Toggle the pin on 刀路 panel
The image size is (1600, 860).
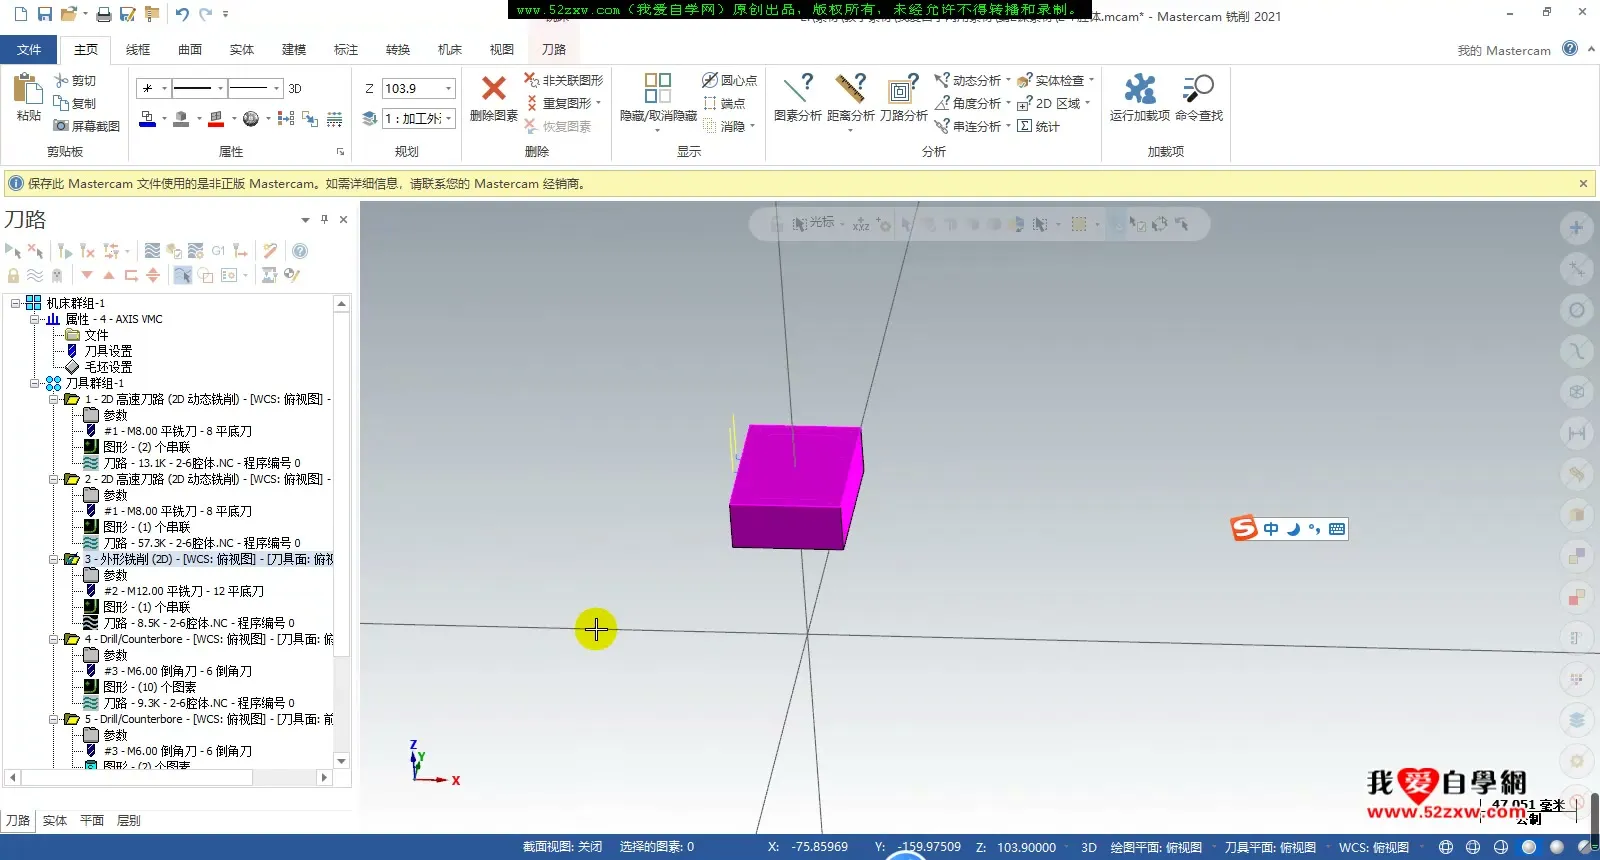coord(324,219)
